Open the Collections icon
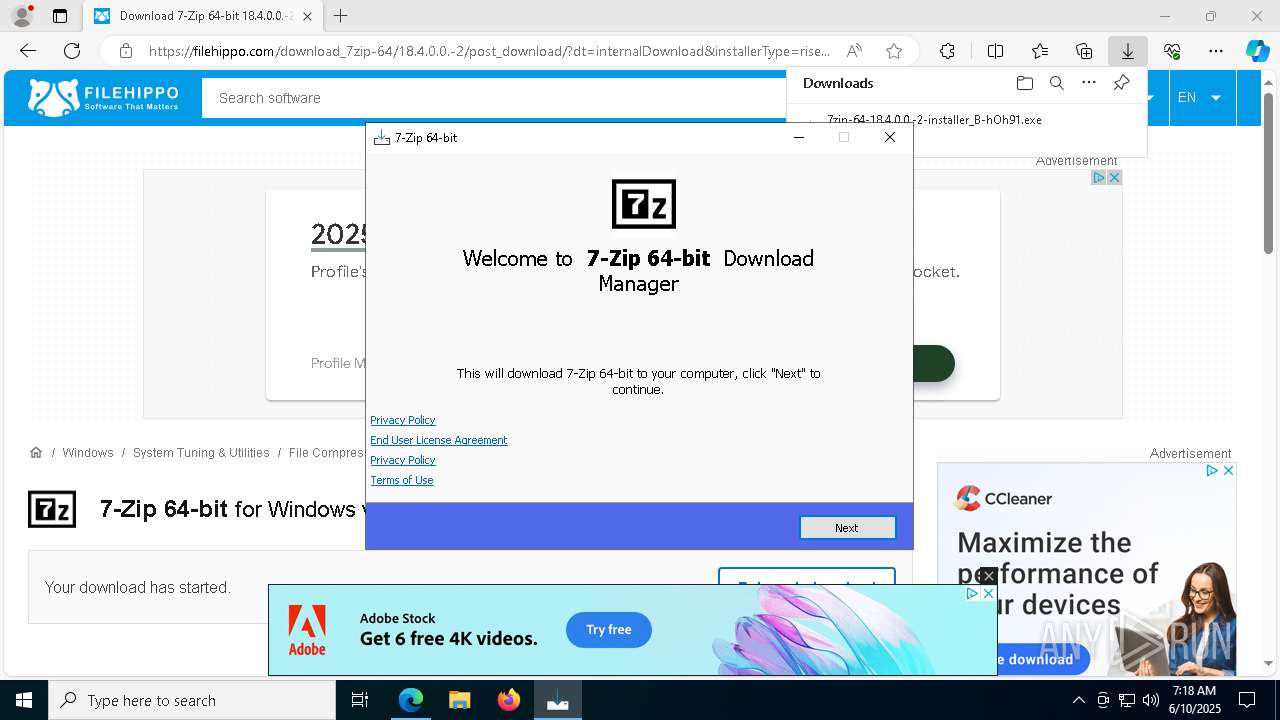Screen dimensions: 1280x720 (x=1084, y=51)
